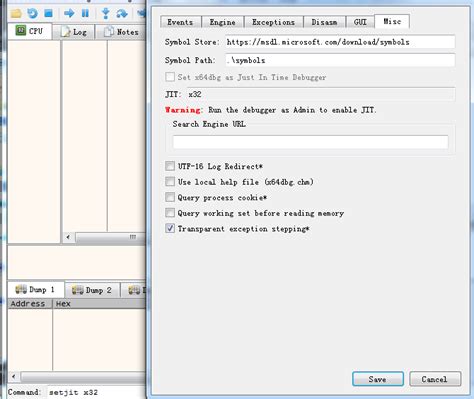
Task: Click the Hex column header in the dump
Action: click(x=99, y=304)
